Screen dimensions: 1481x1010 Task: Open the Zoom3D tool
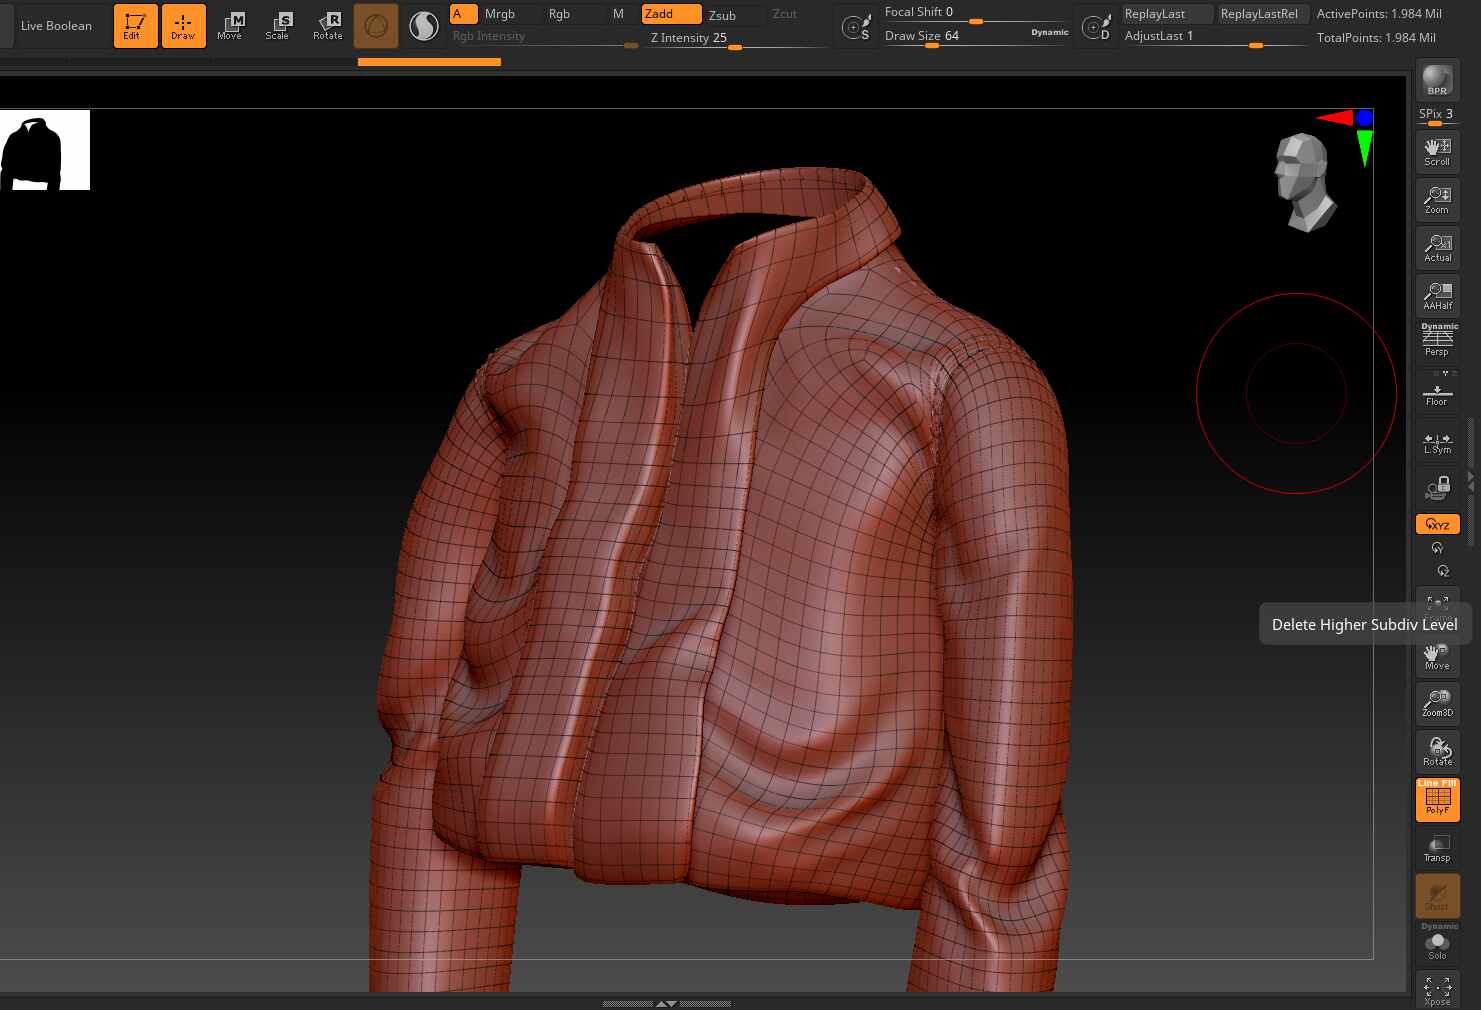click(1437, 703)
